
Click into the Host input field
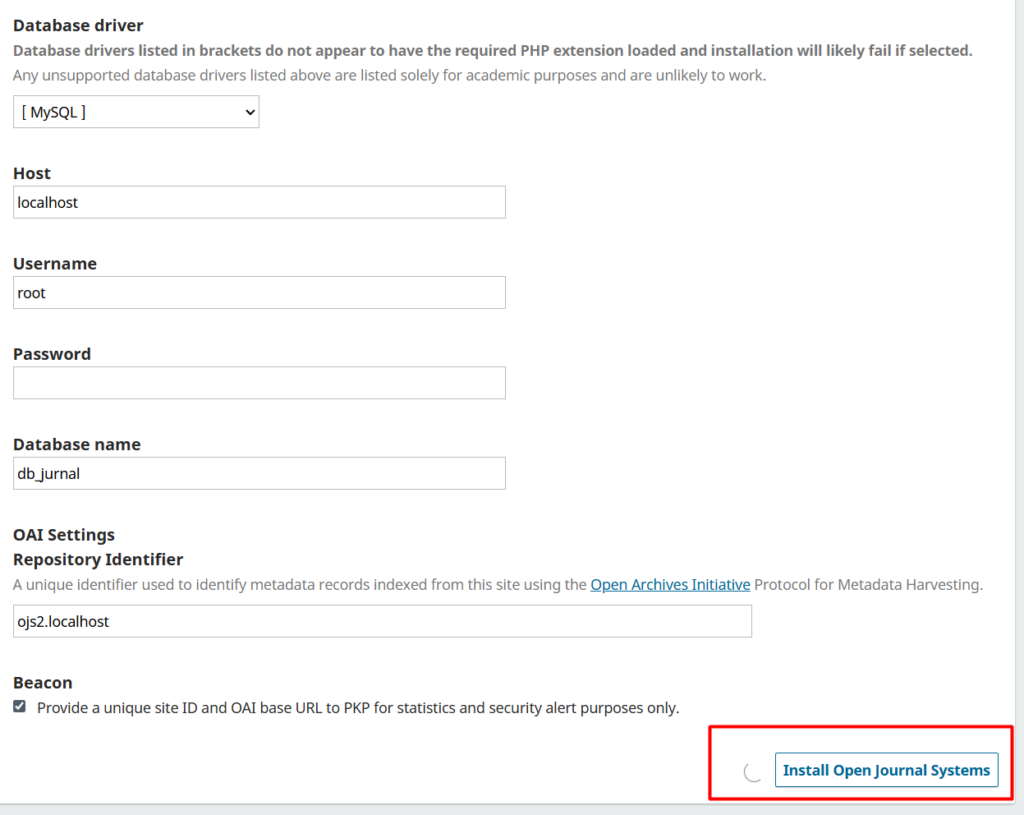(259, 202)
